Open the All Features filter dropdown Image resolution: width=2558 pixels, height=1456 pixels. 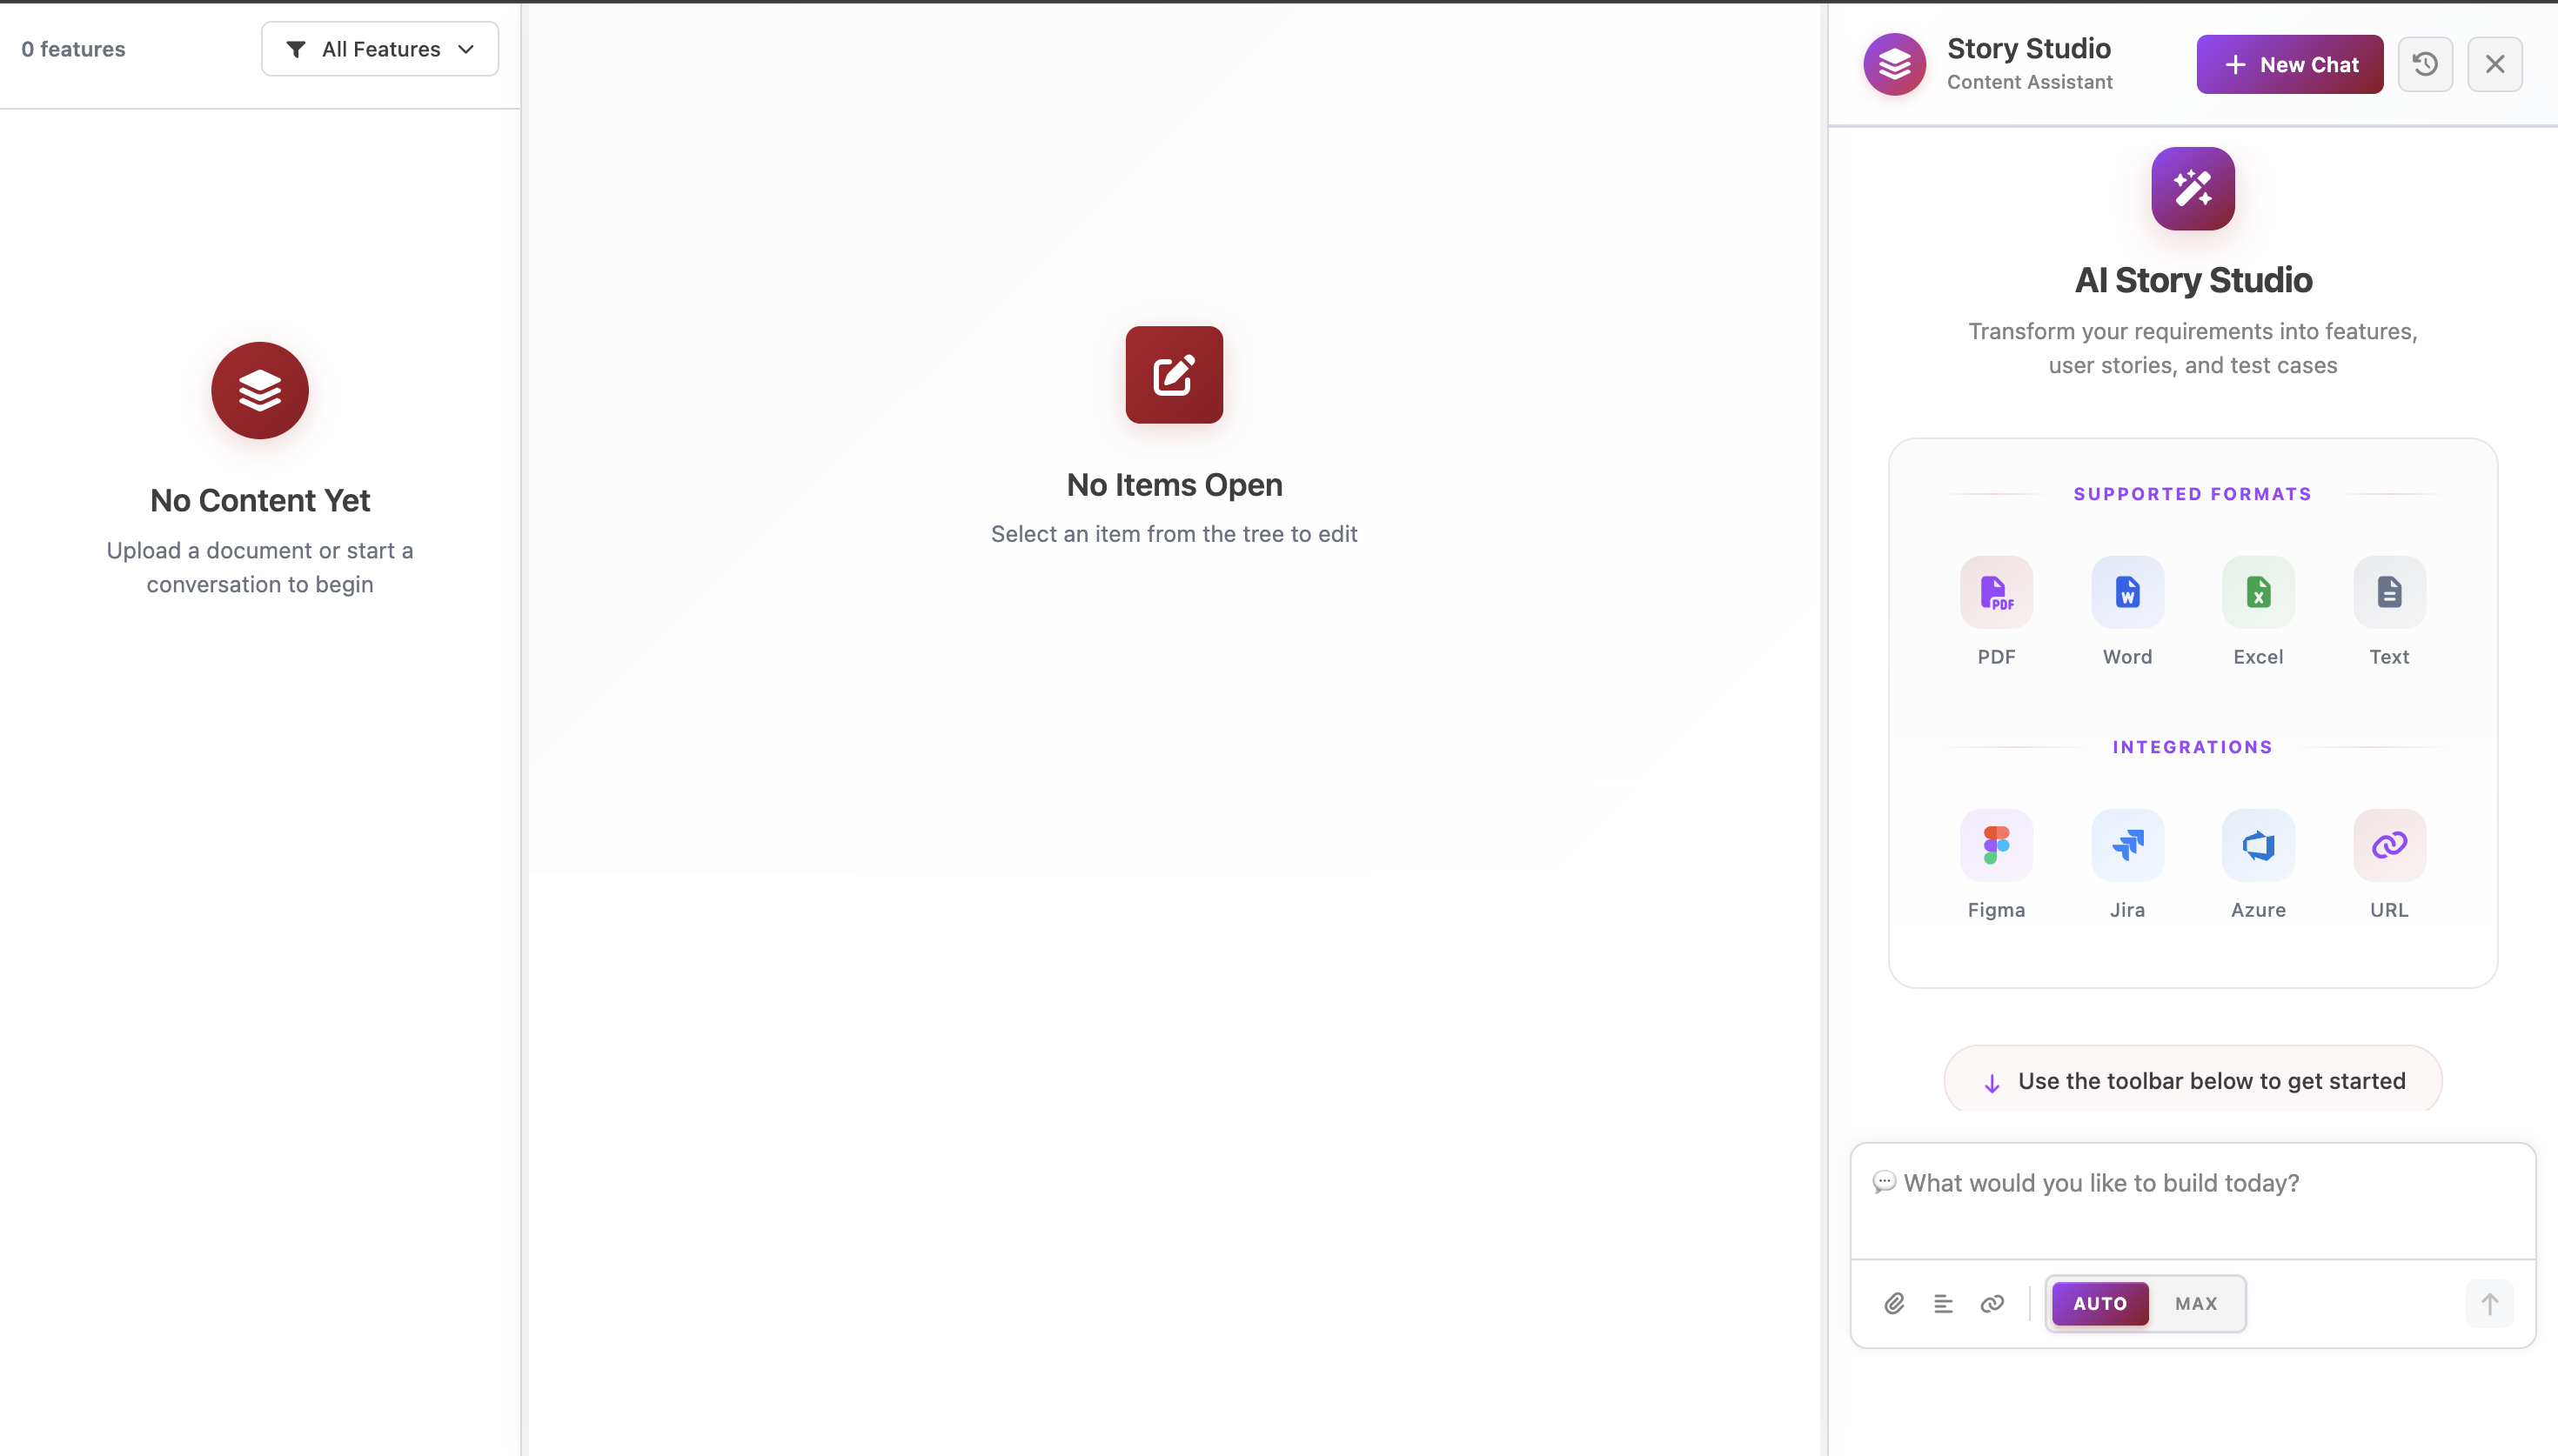coord(380,49)
